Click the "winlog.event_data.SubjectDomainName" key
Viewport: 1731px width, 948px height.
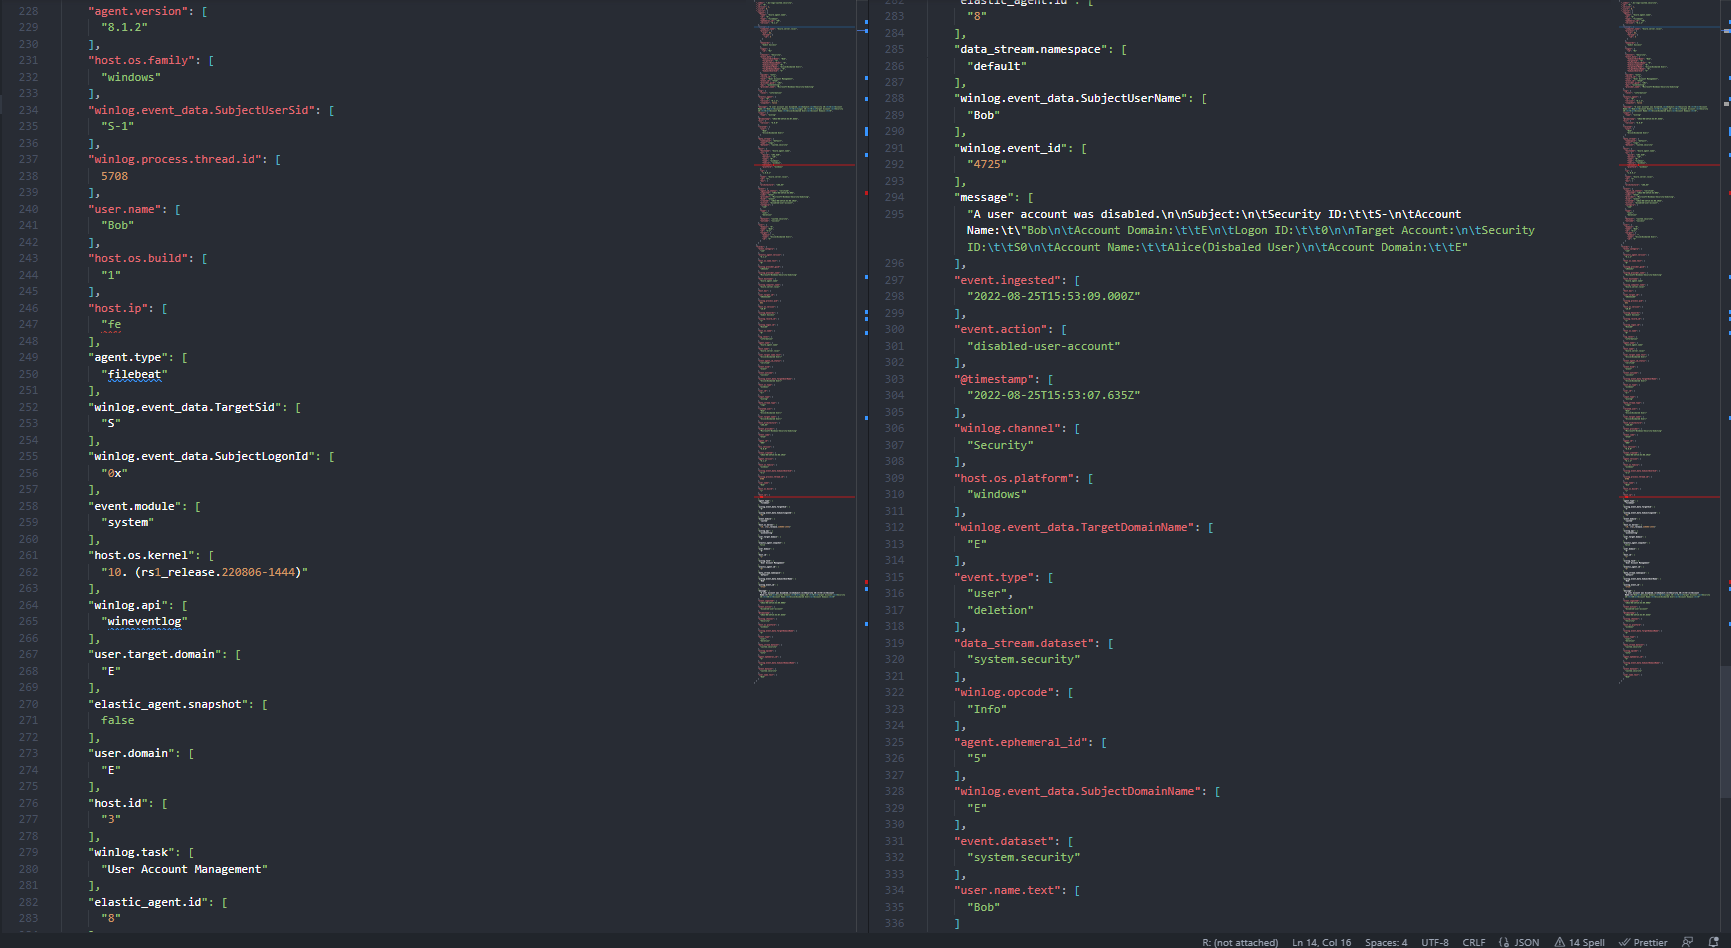[x=1078, y=792]
